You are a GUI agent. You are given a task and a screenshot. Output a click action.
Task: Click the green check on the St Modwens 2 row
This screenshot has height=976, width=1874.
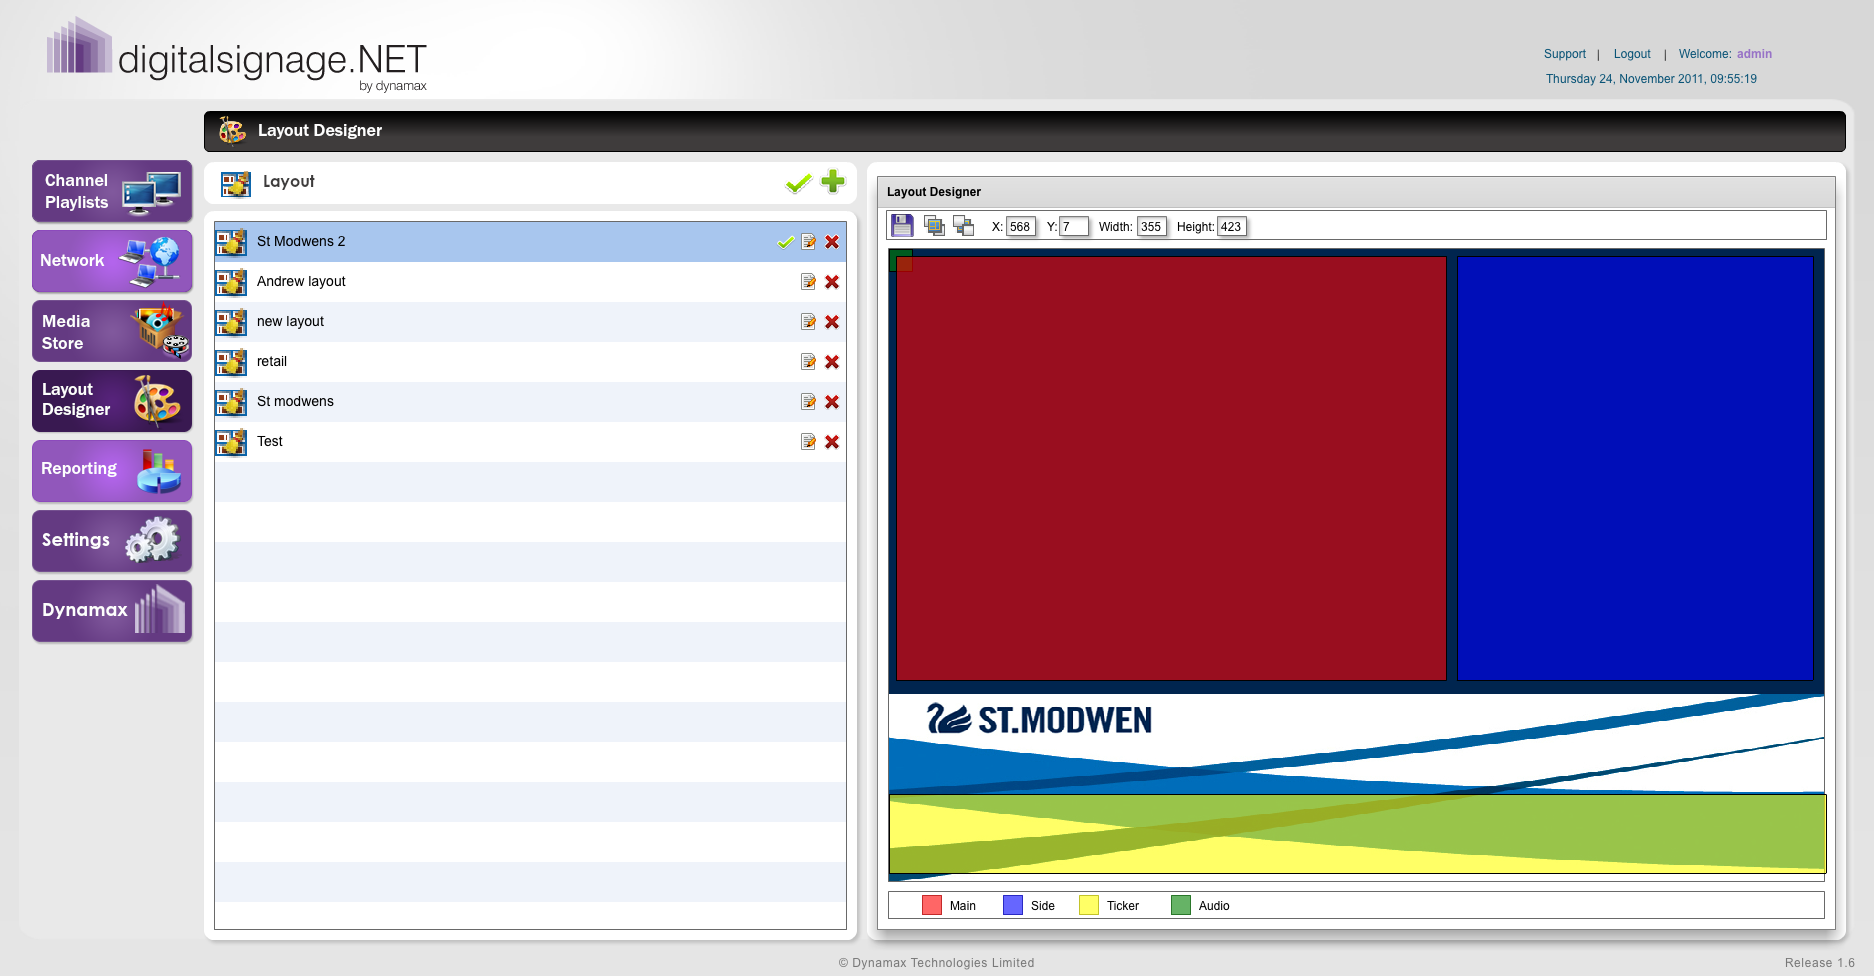pyautogui.click(x=786, y=242)
